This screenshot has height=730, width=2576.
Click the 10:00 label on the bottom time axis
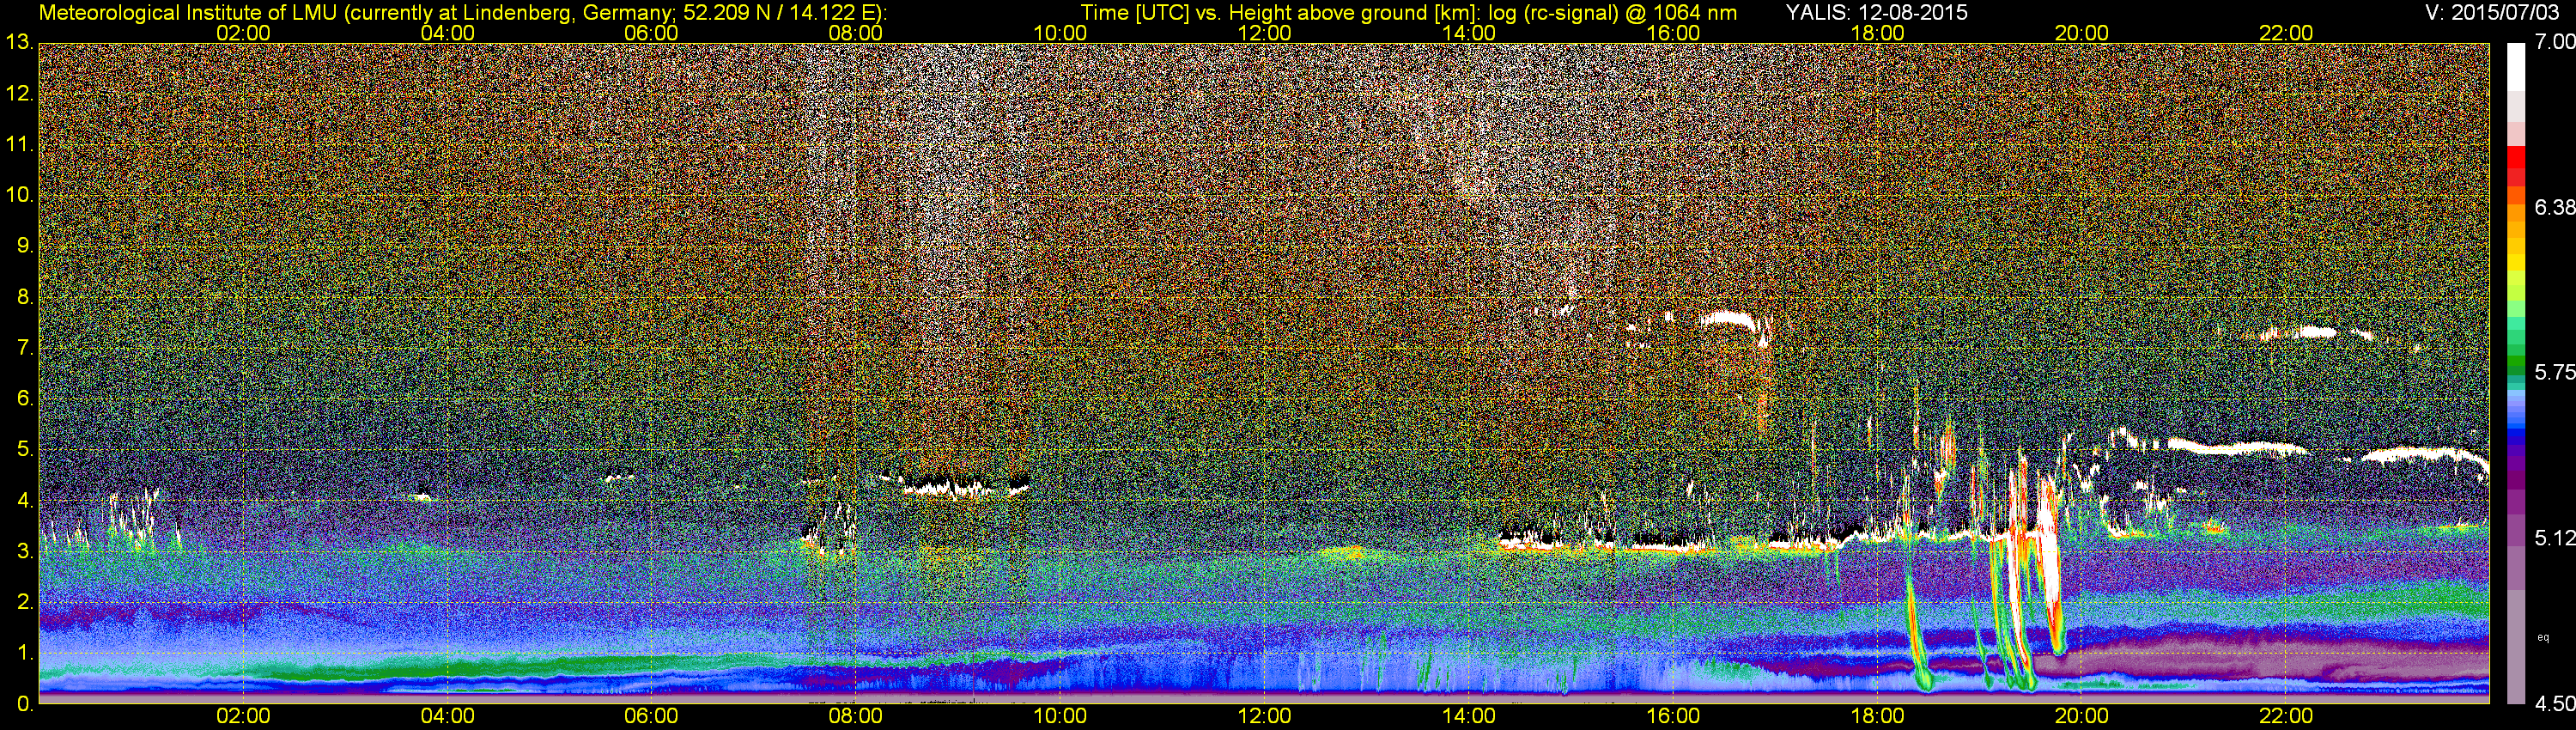(1060, 716)
